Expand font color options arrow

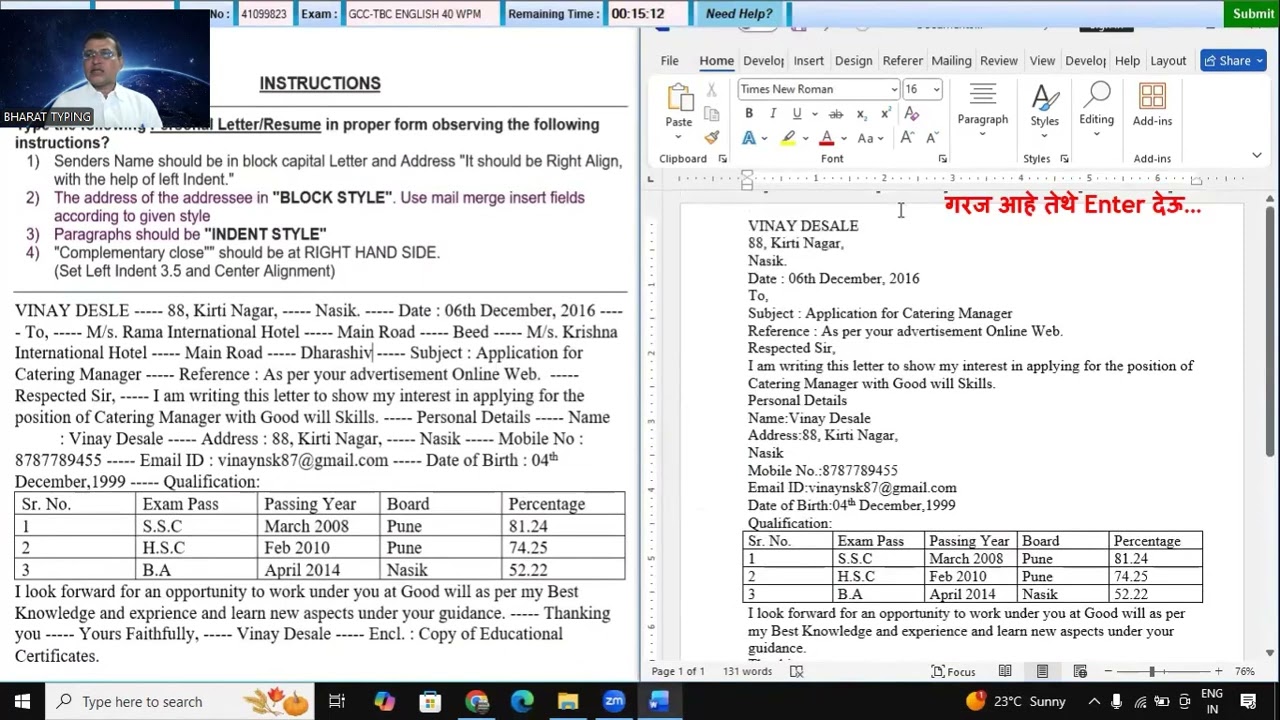pyautogui.click(x=843, y=138)
